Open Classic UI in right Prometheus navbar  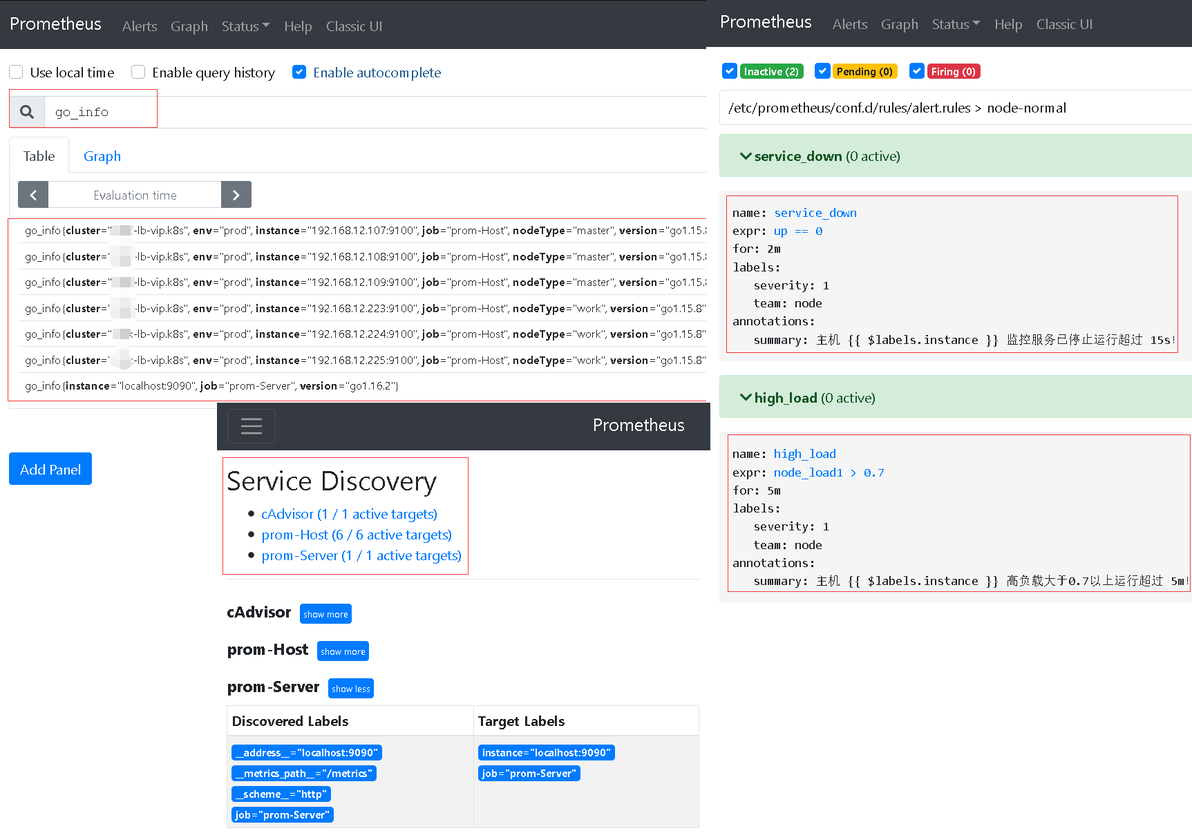tap(1064, 24)
